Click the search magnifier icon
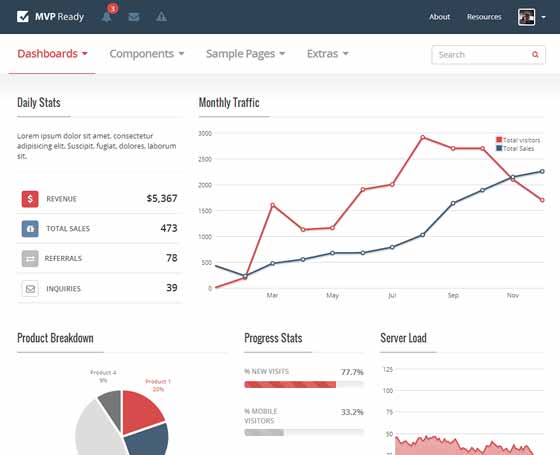560x455 pixels. click(535, 55)
